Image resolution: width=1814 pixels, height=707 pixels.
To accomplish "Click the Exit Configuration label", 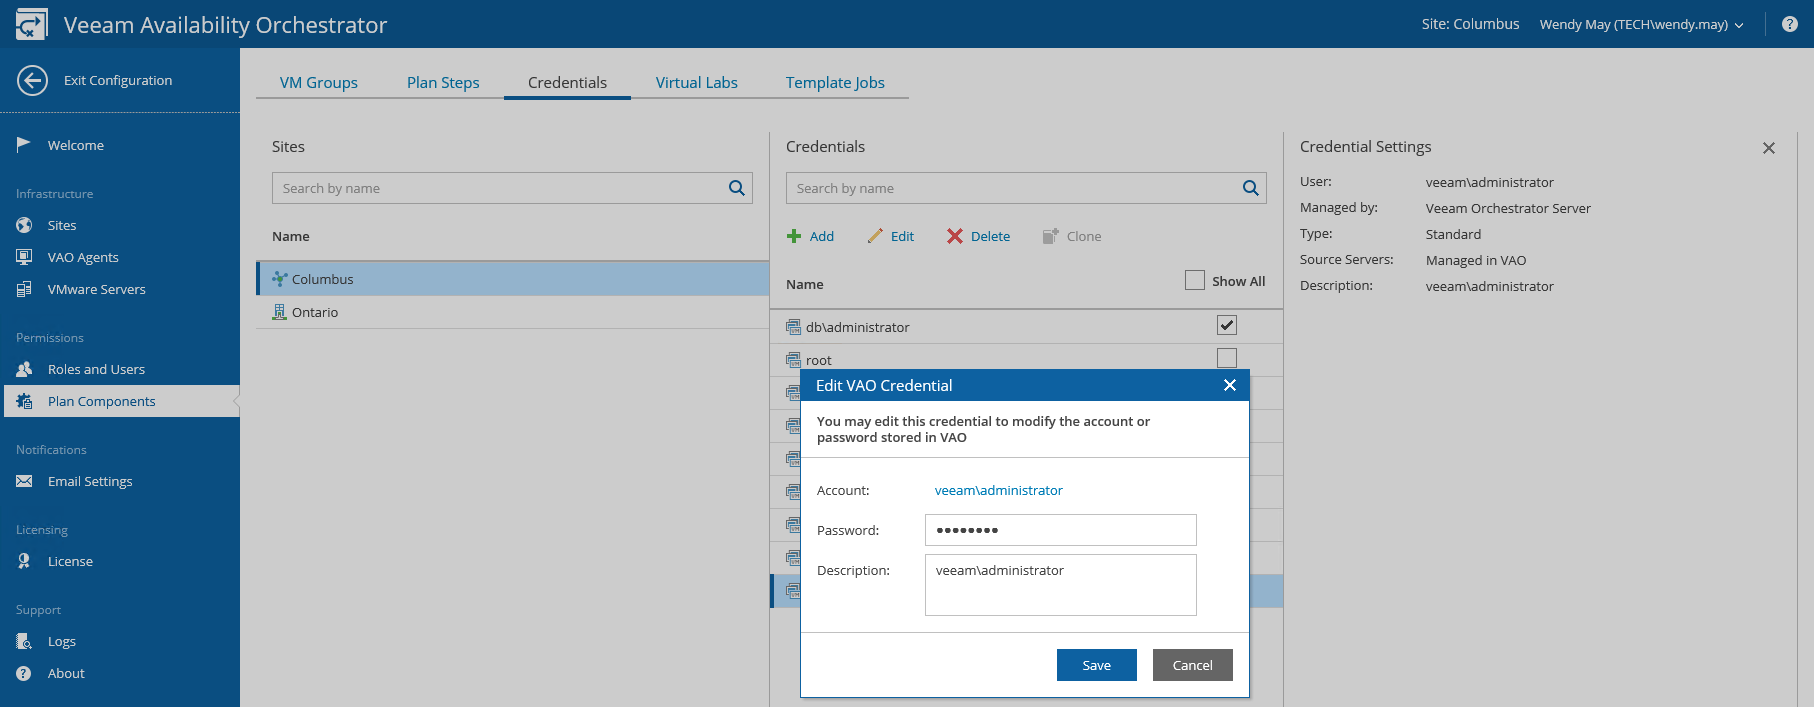I will pos(118,80).
